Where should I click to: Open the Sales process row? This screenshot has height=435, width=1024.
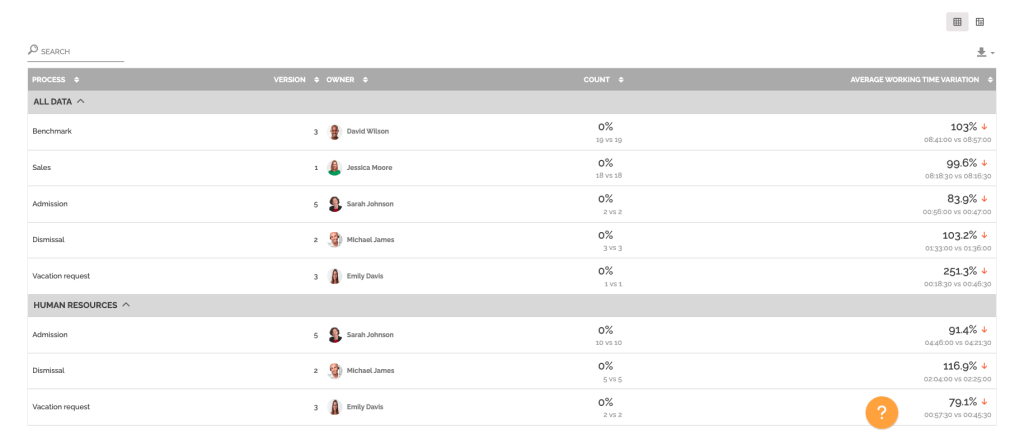[42, 168]
